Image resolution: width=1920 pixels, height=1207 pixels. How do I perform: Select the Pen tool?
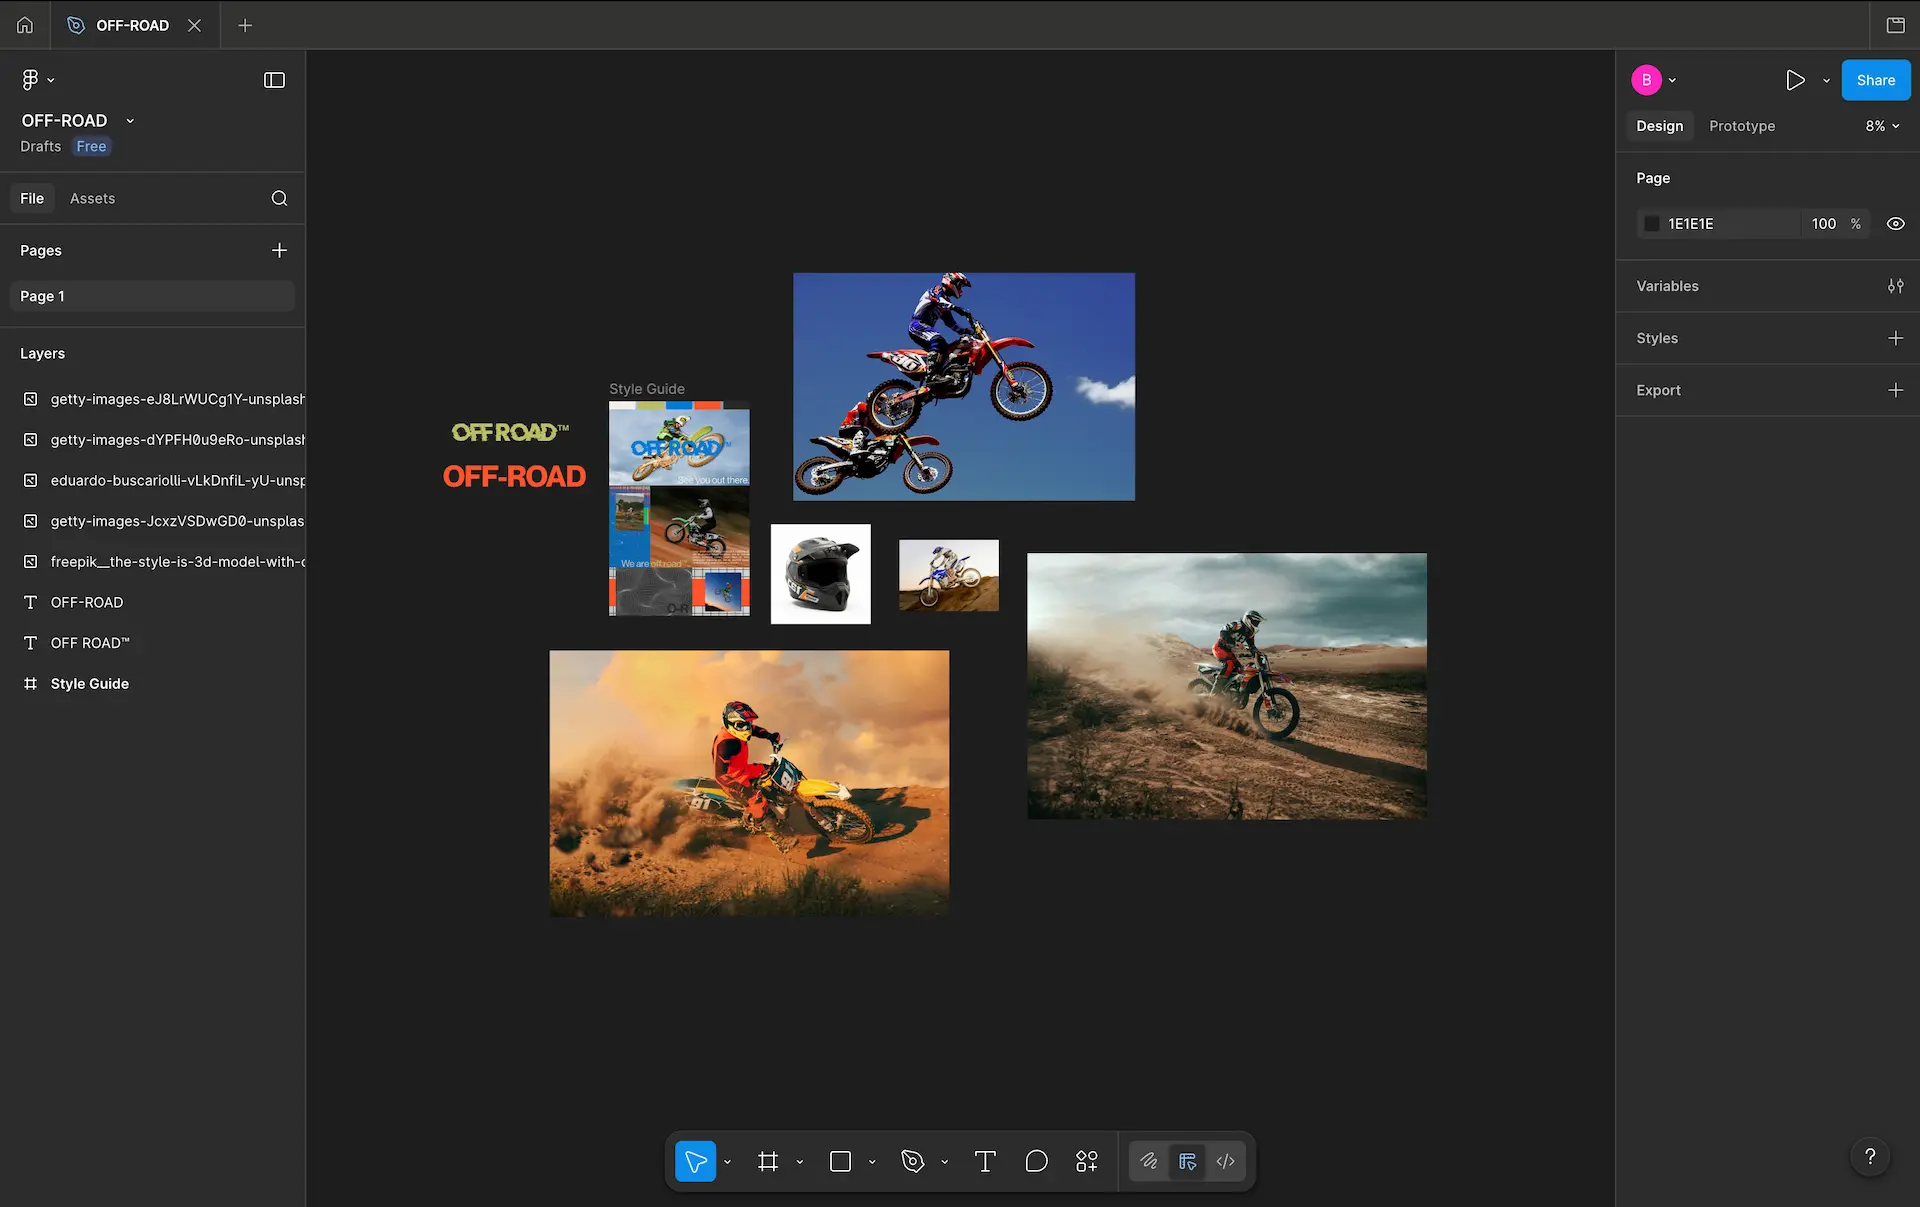point(912,1161)
